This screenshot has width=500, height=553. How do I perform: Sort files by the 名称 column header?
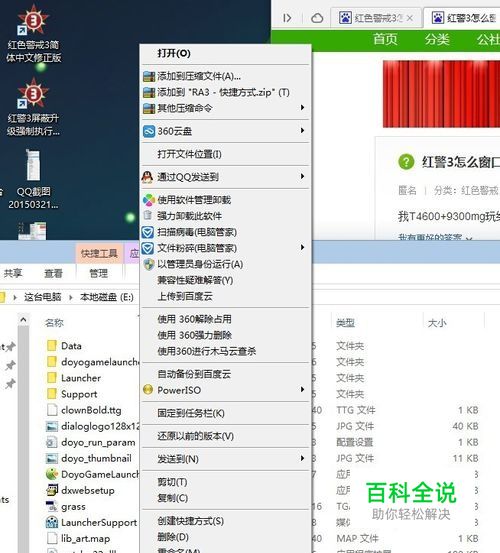pos(54,323)
